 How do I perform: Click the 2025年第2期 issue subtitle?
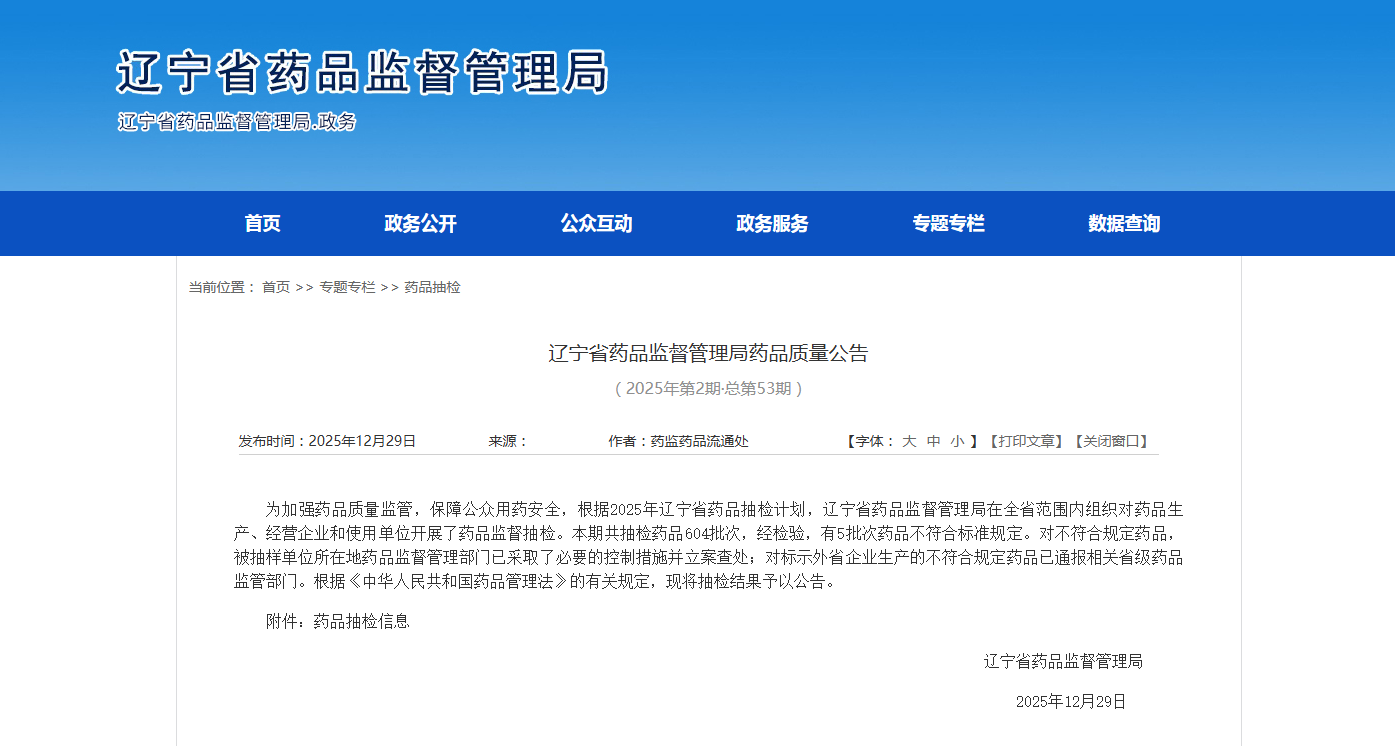(x=708, y=388)
